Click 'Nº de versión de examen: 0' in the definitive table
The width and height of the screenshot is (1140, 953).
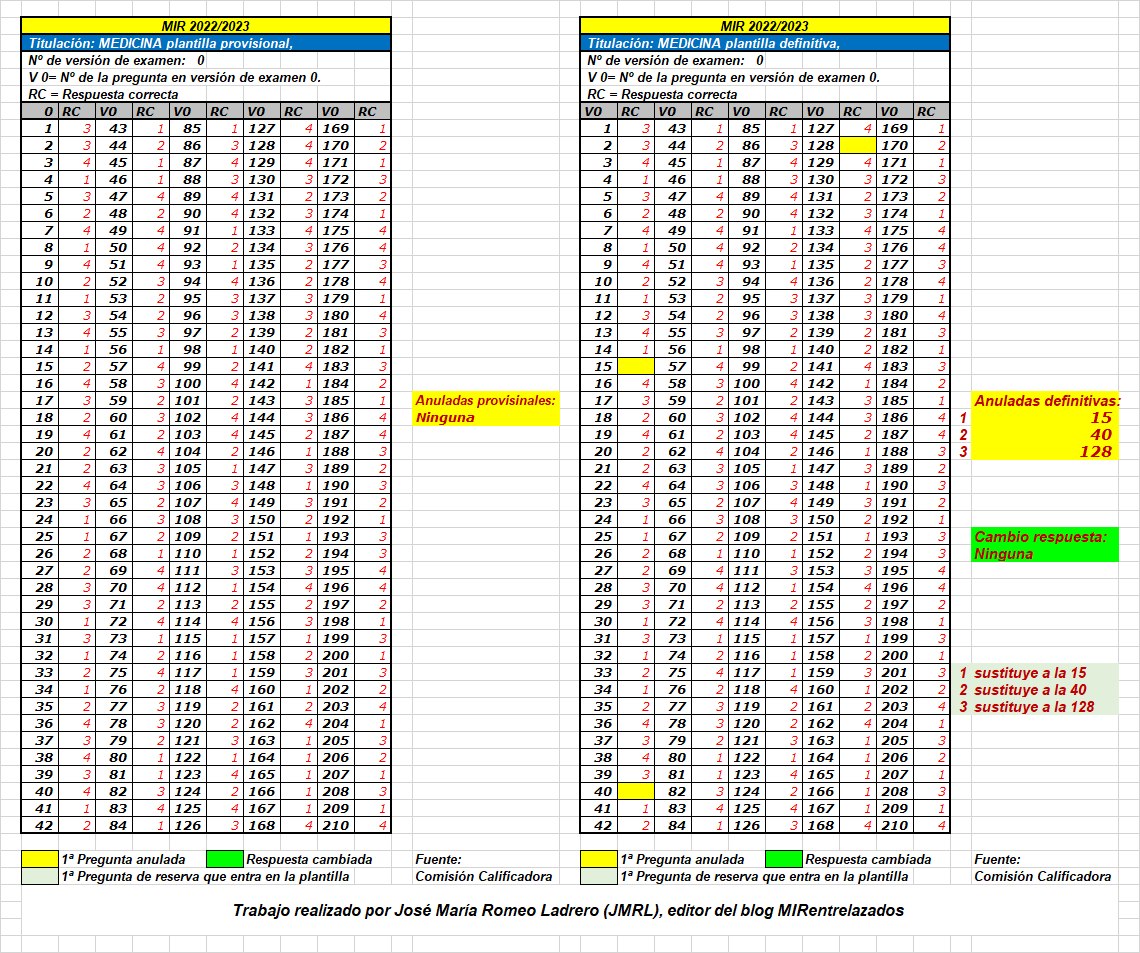click(x=675, y=60)
